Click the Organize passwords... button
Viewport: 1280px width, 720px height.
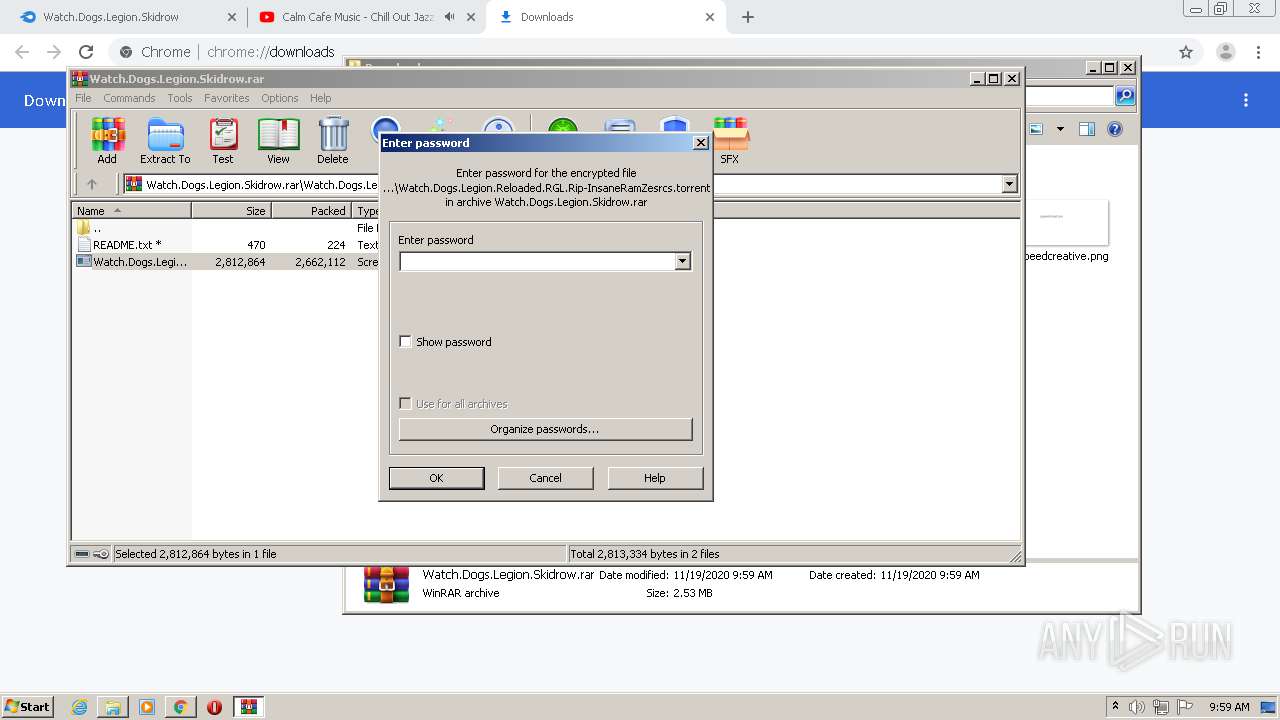tap(545, 429)
